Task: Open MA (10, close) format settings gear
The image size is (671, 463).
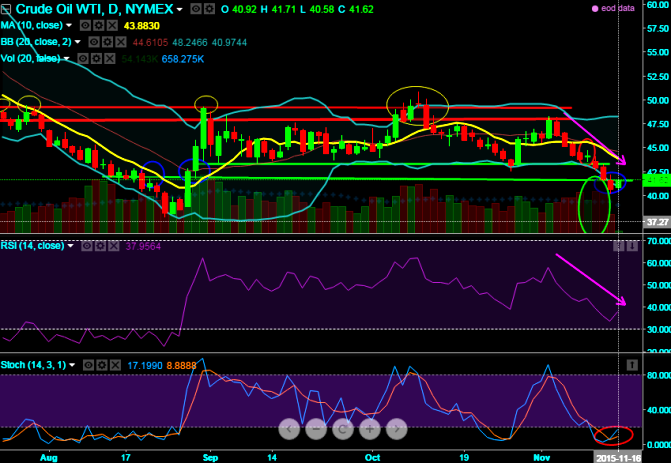Action: pyautogui.click(x=99, y=26)
